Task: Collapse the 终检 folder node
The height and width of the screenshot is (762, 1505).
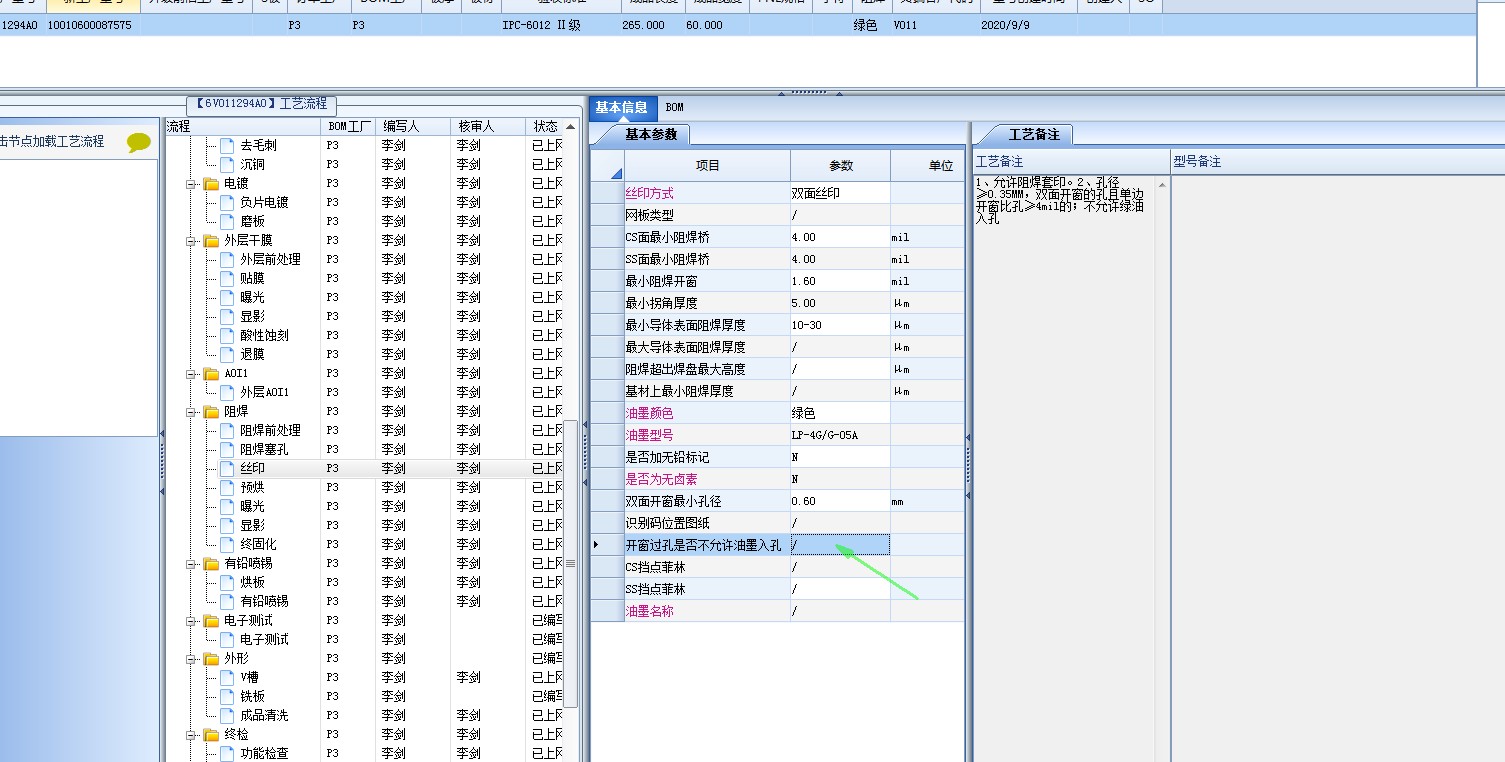Action: (191, 735)
